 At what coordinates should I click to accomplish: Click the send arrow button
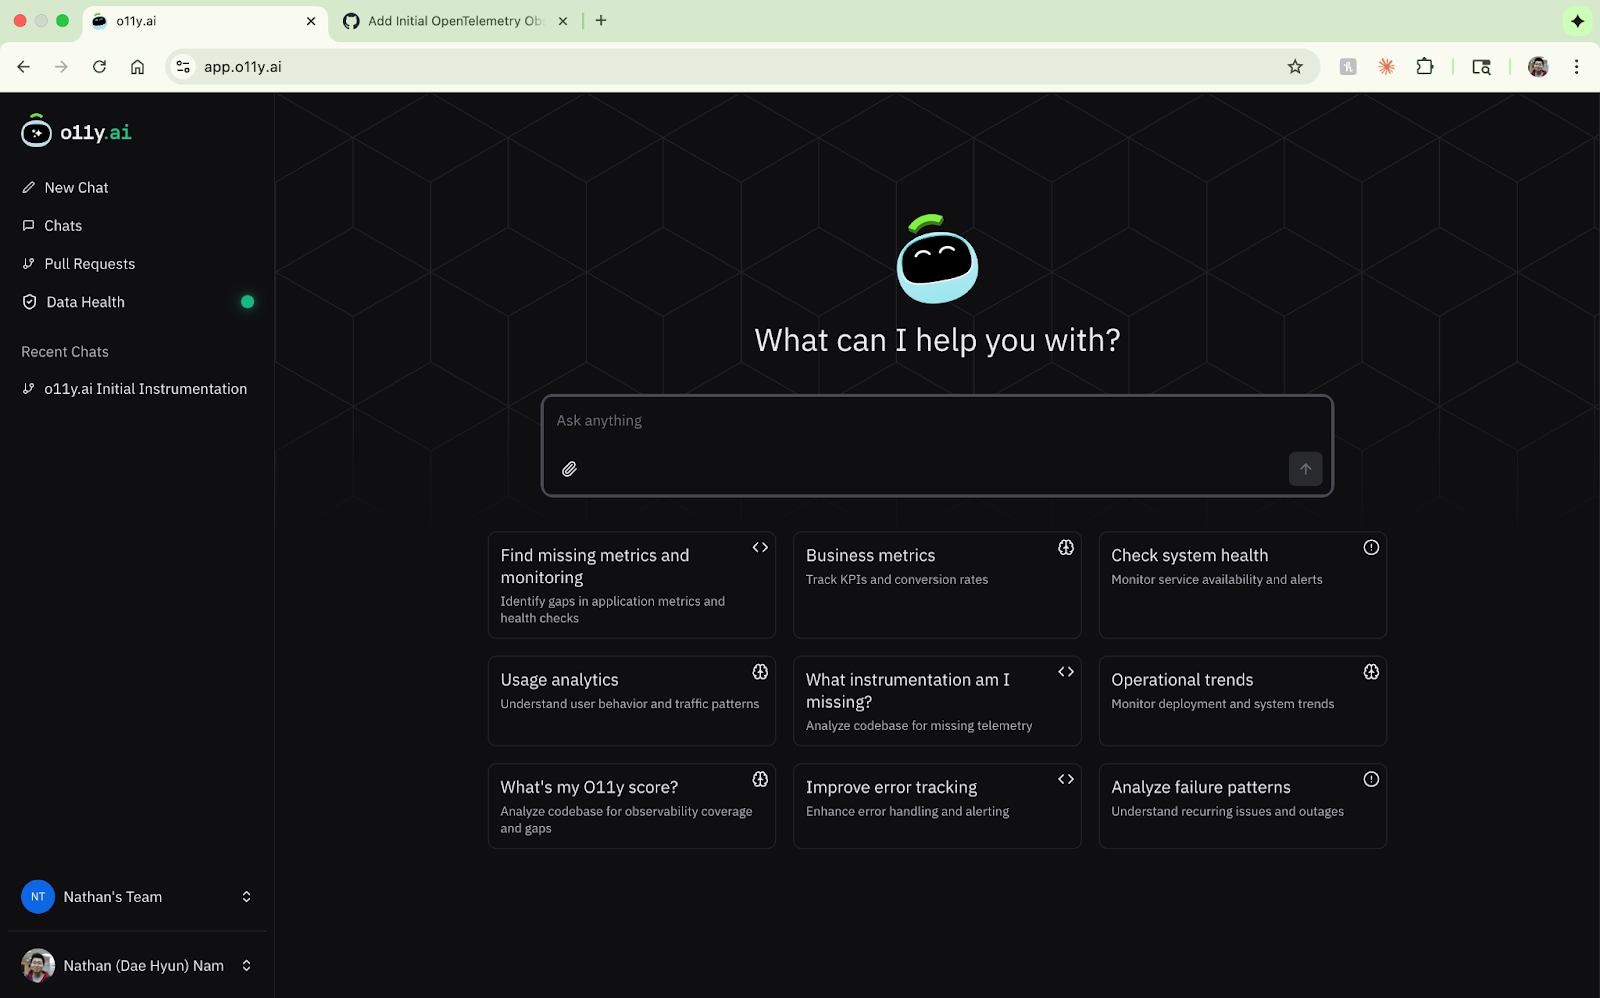coord(1305,469)
